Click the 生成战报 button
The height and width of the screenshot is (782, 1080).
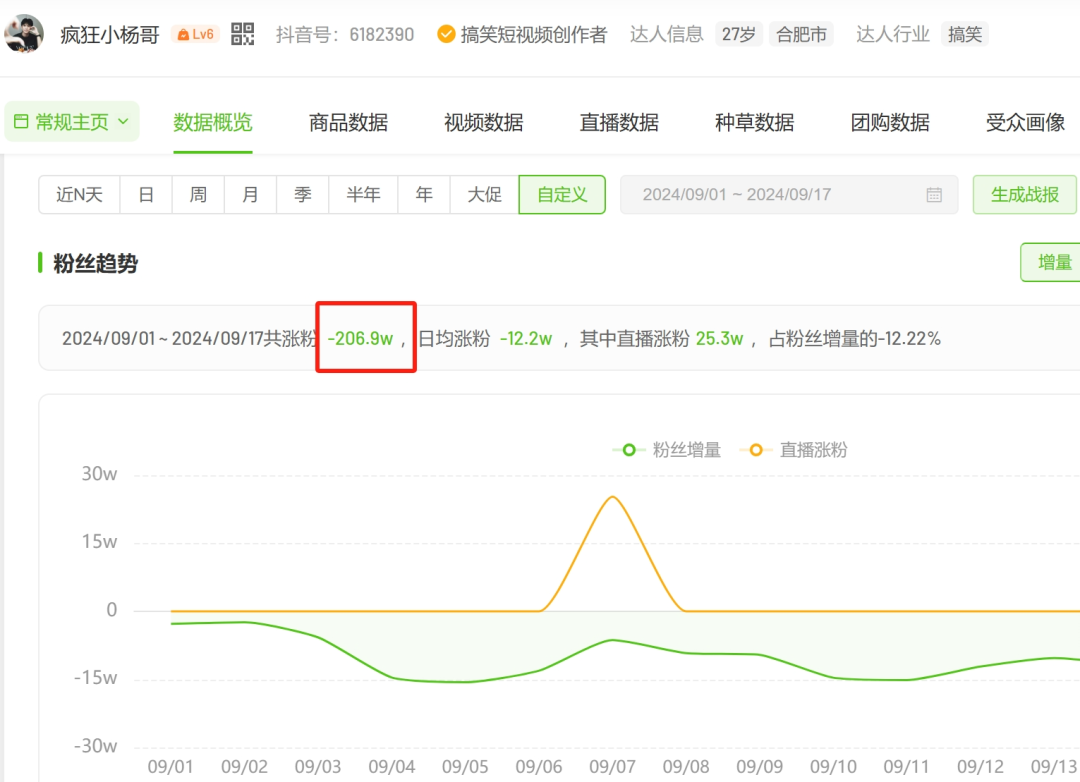pyautogui.click(x=1024, y=195)
